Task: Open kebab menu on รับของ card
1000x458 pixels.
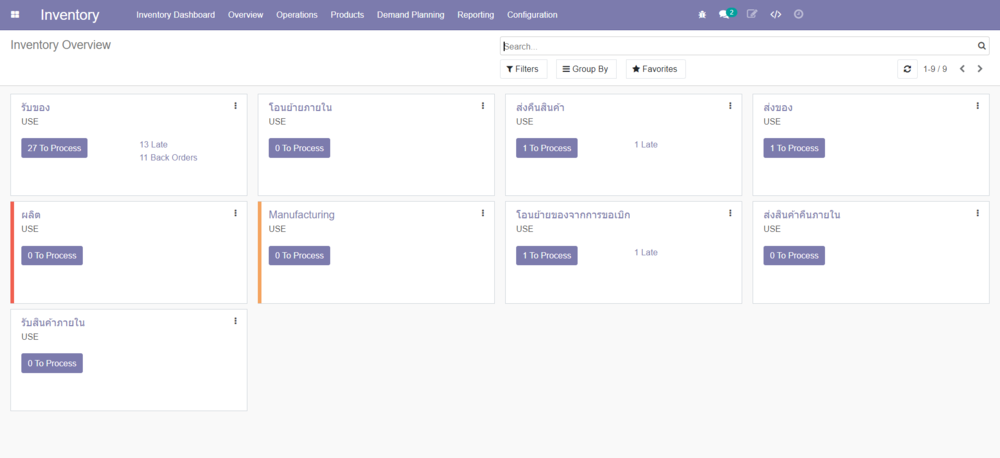Action: pyautogui.click(x=235, y=106)
